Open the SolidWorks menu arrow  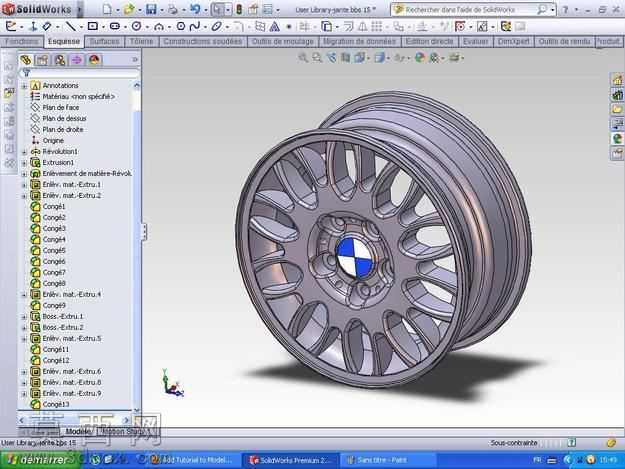pyautogui.click(x=79, y=9)
